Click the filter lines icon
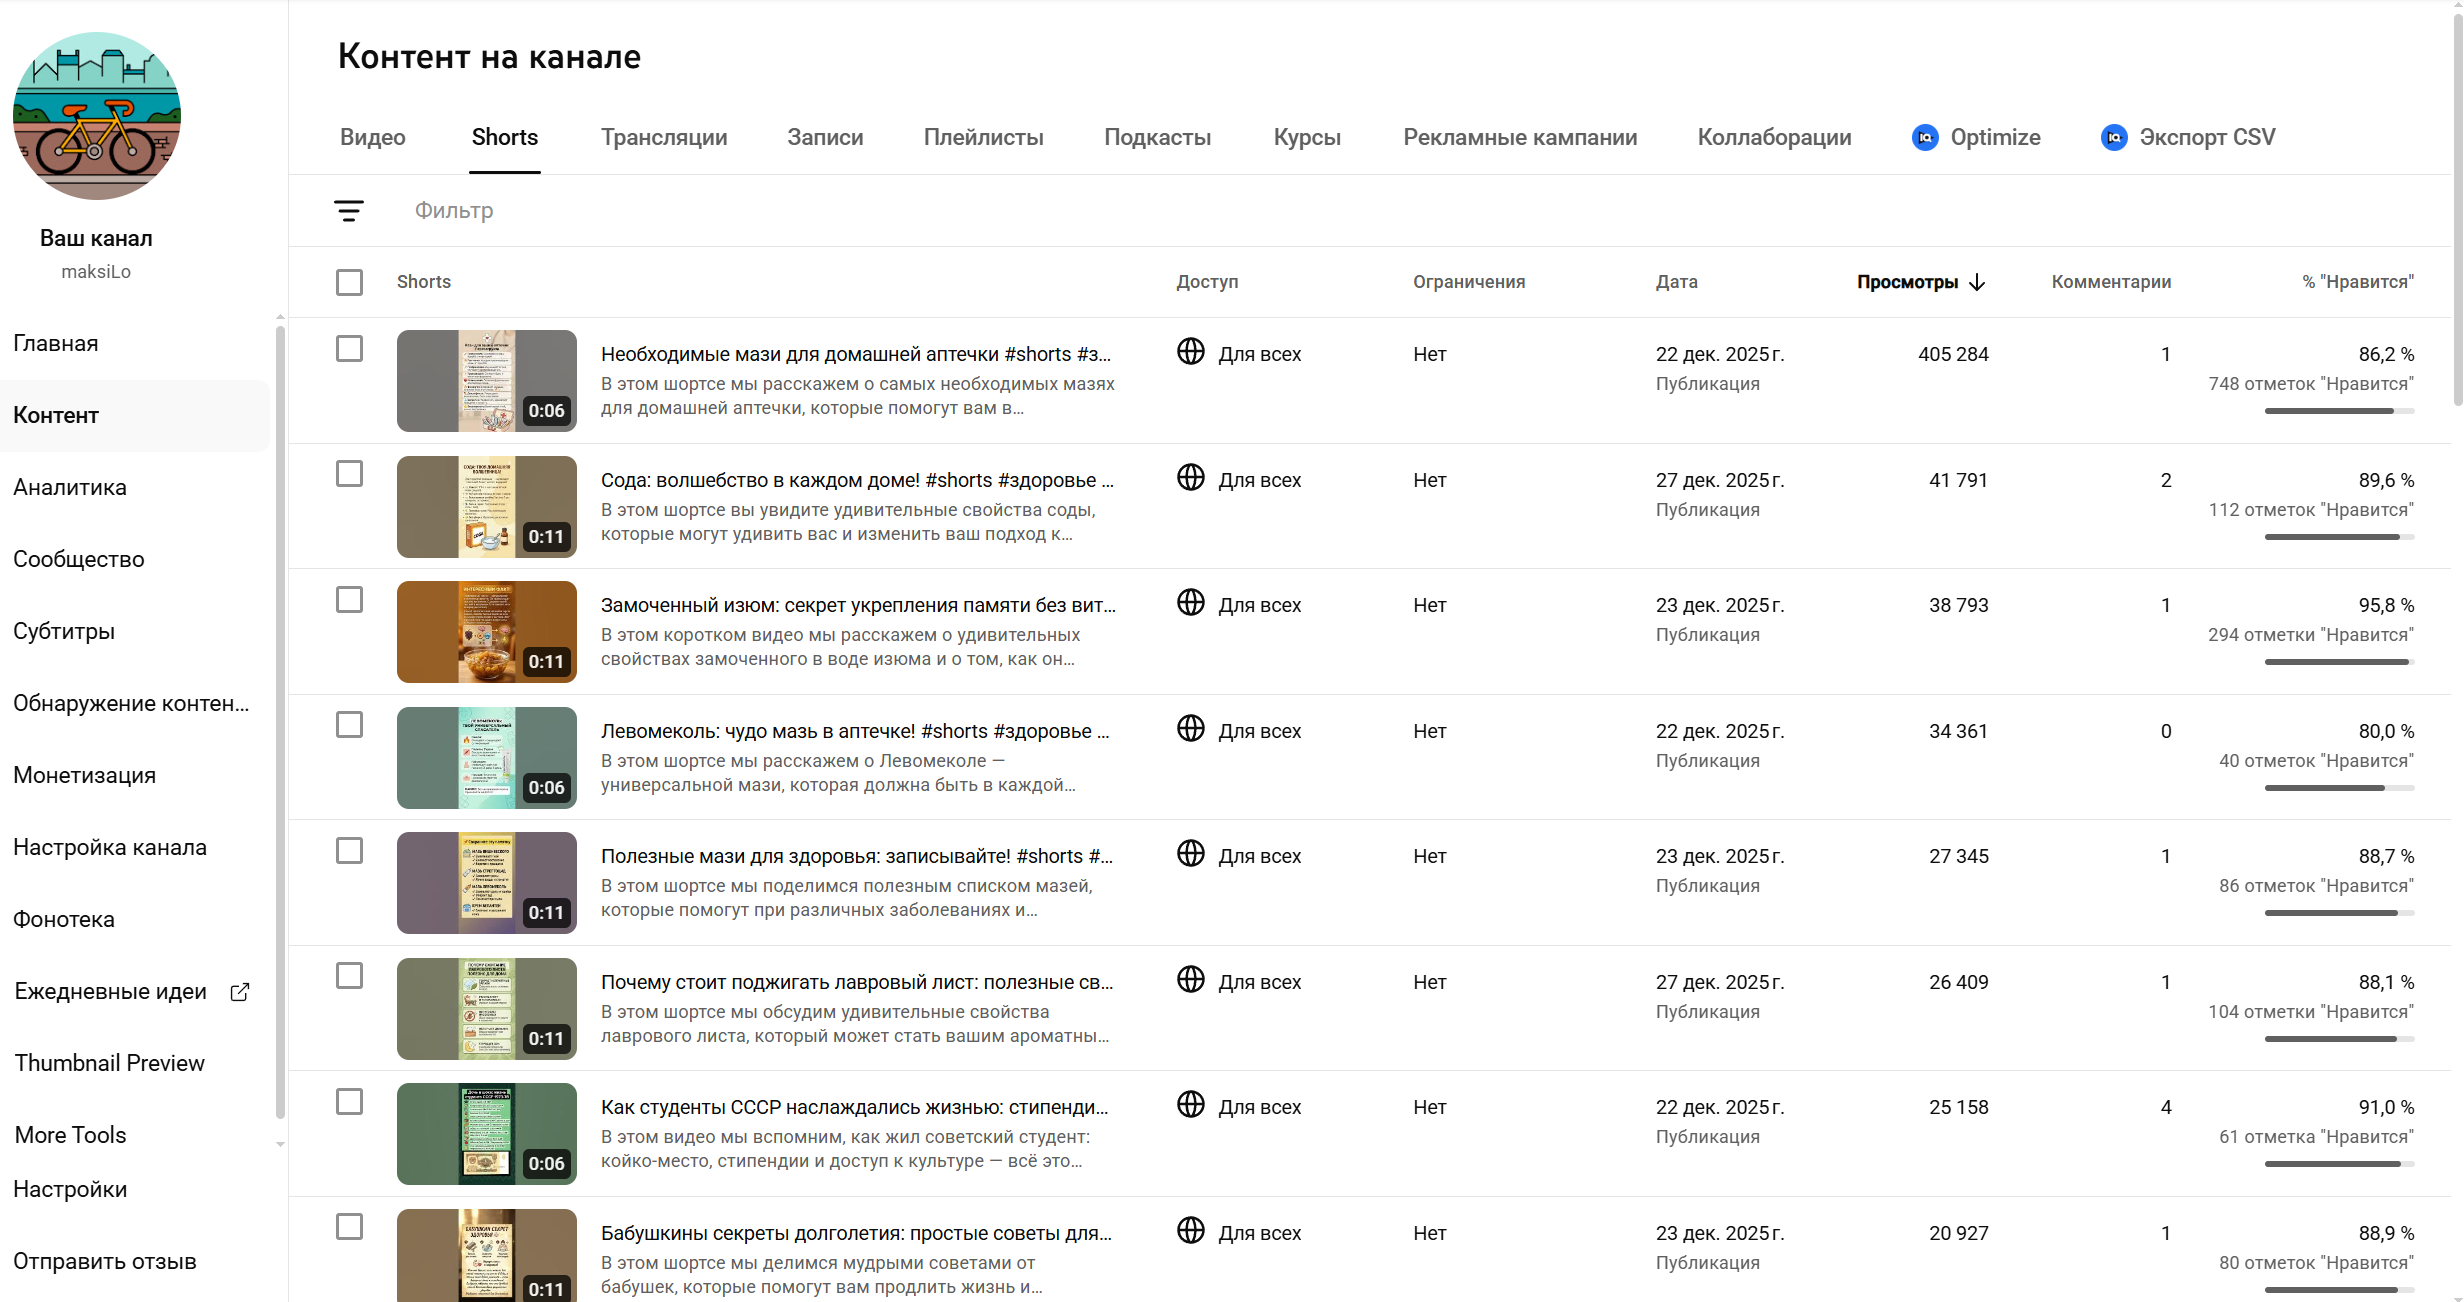The height and width of the screenshot is (1302, 2464). 348,211
